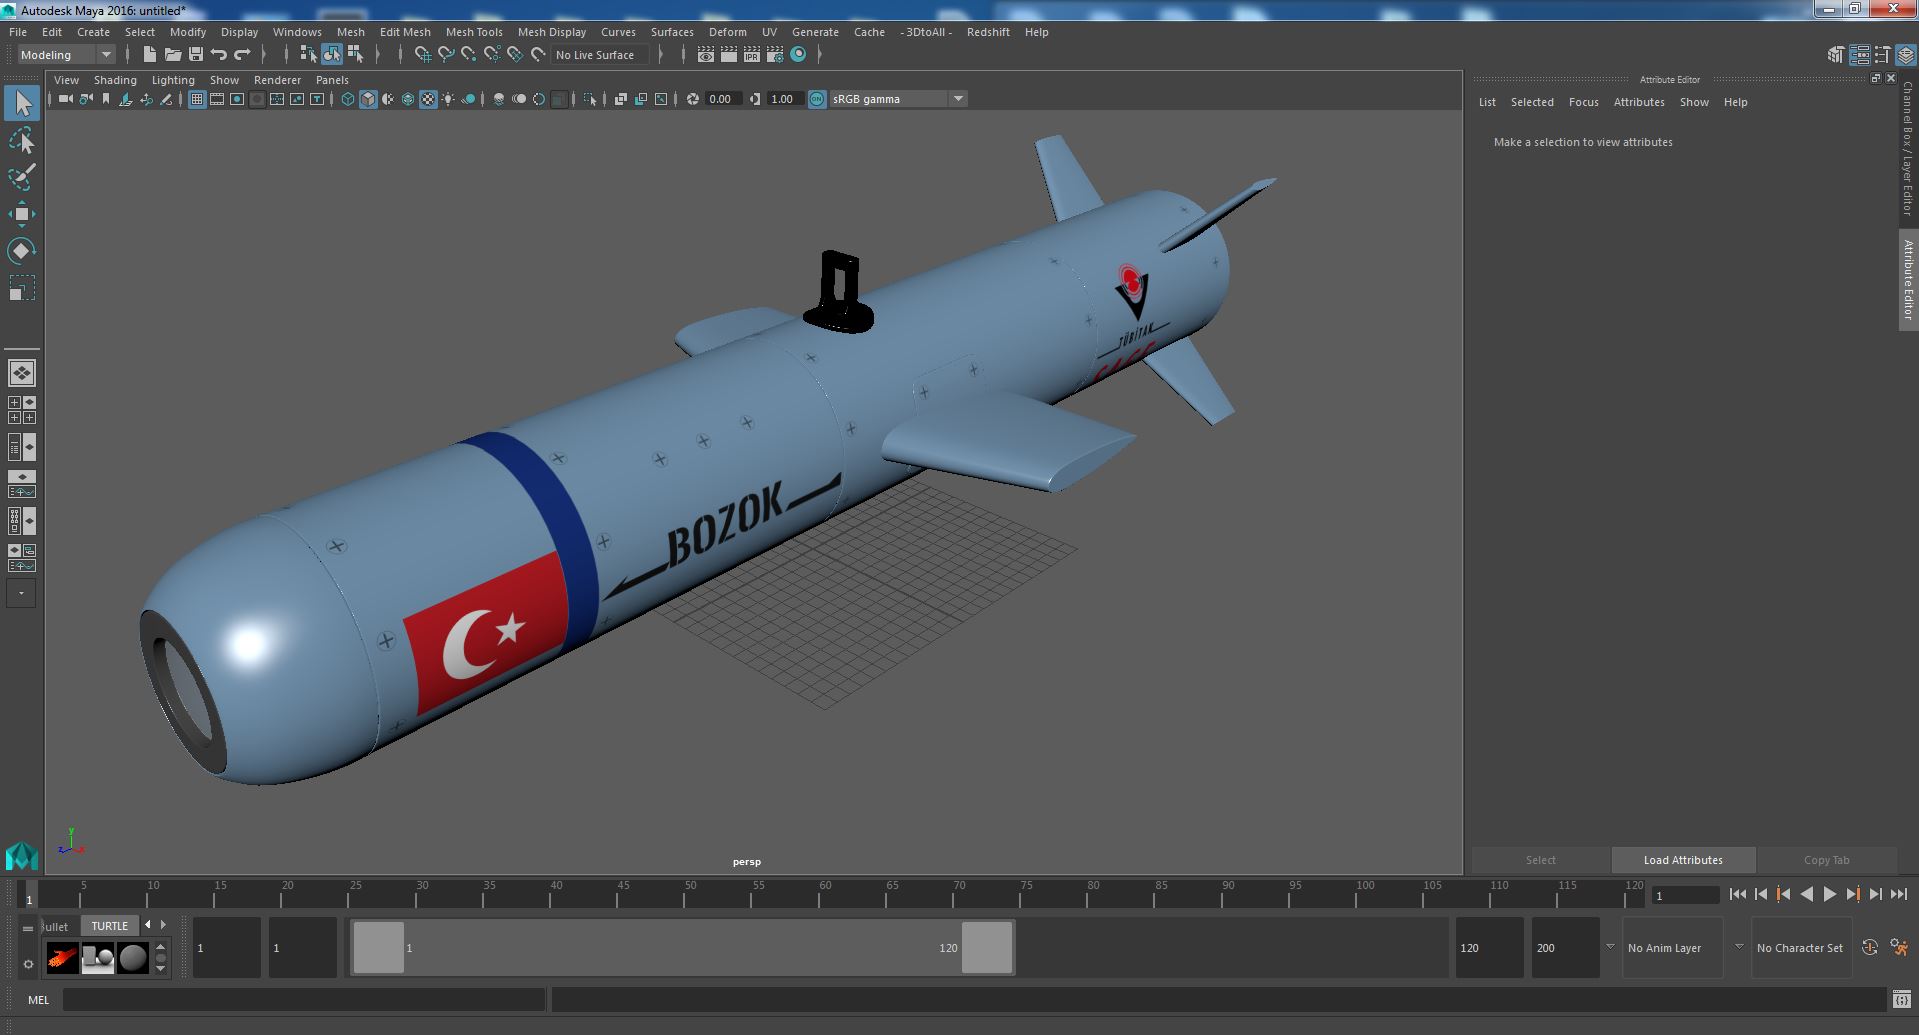Step forward one frame

pyautogui.click(x=1875, y=895)
